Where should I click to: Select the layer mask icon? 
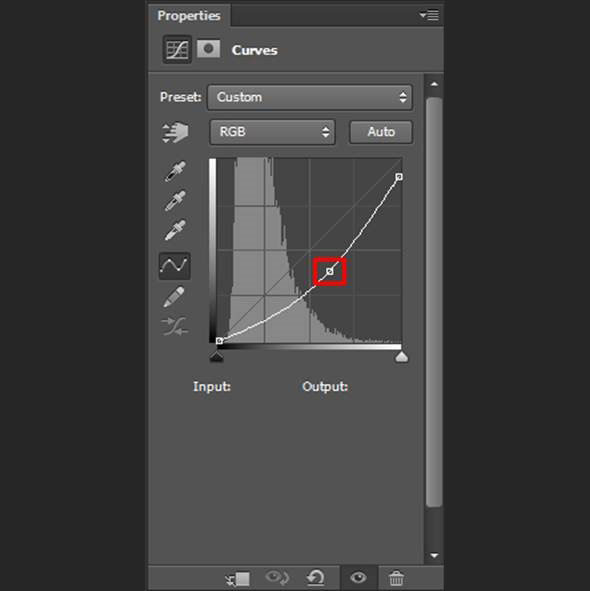pos(208,49)
